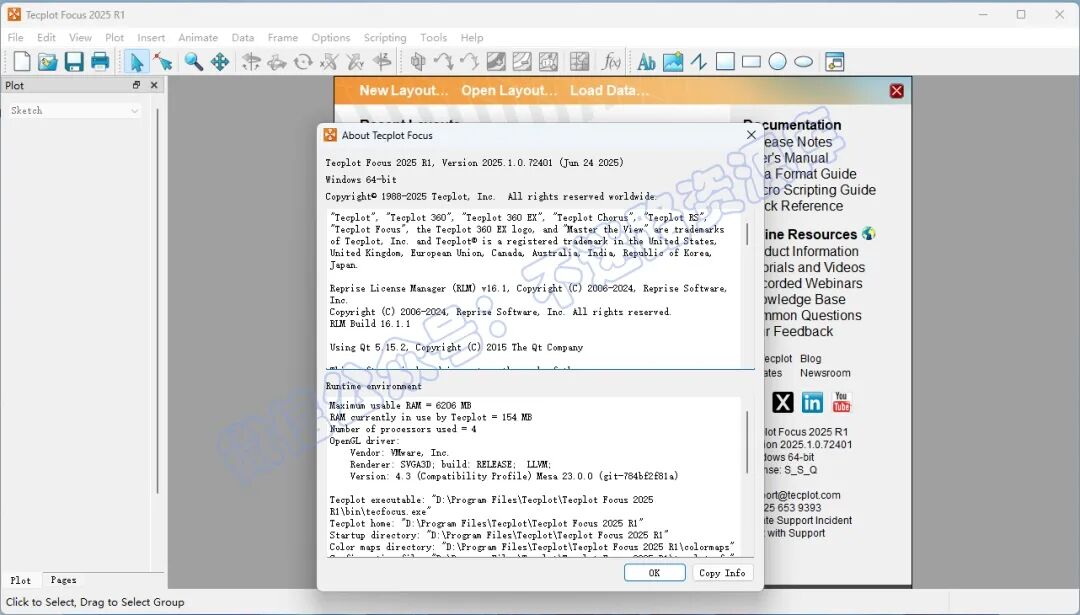This screenshot has height=615, width=1080.
Task: Click the f(x) equation icon
Action: click(611, 62)
